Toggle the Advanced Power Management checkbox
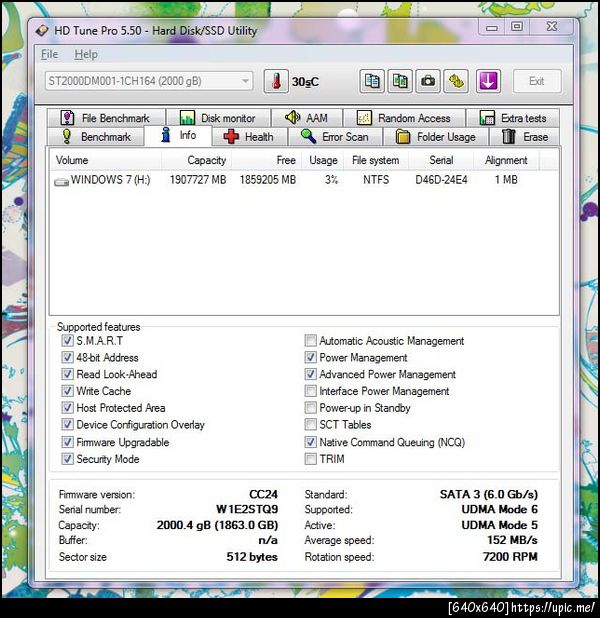This screenshot has height=618, width=600. 311,374
